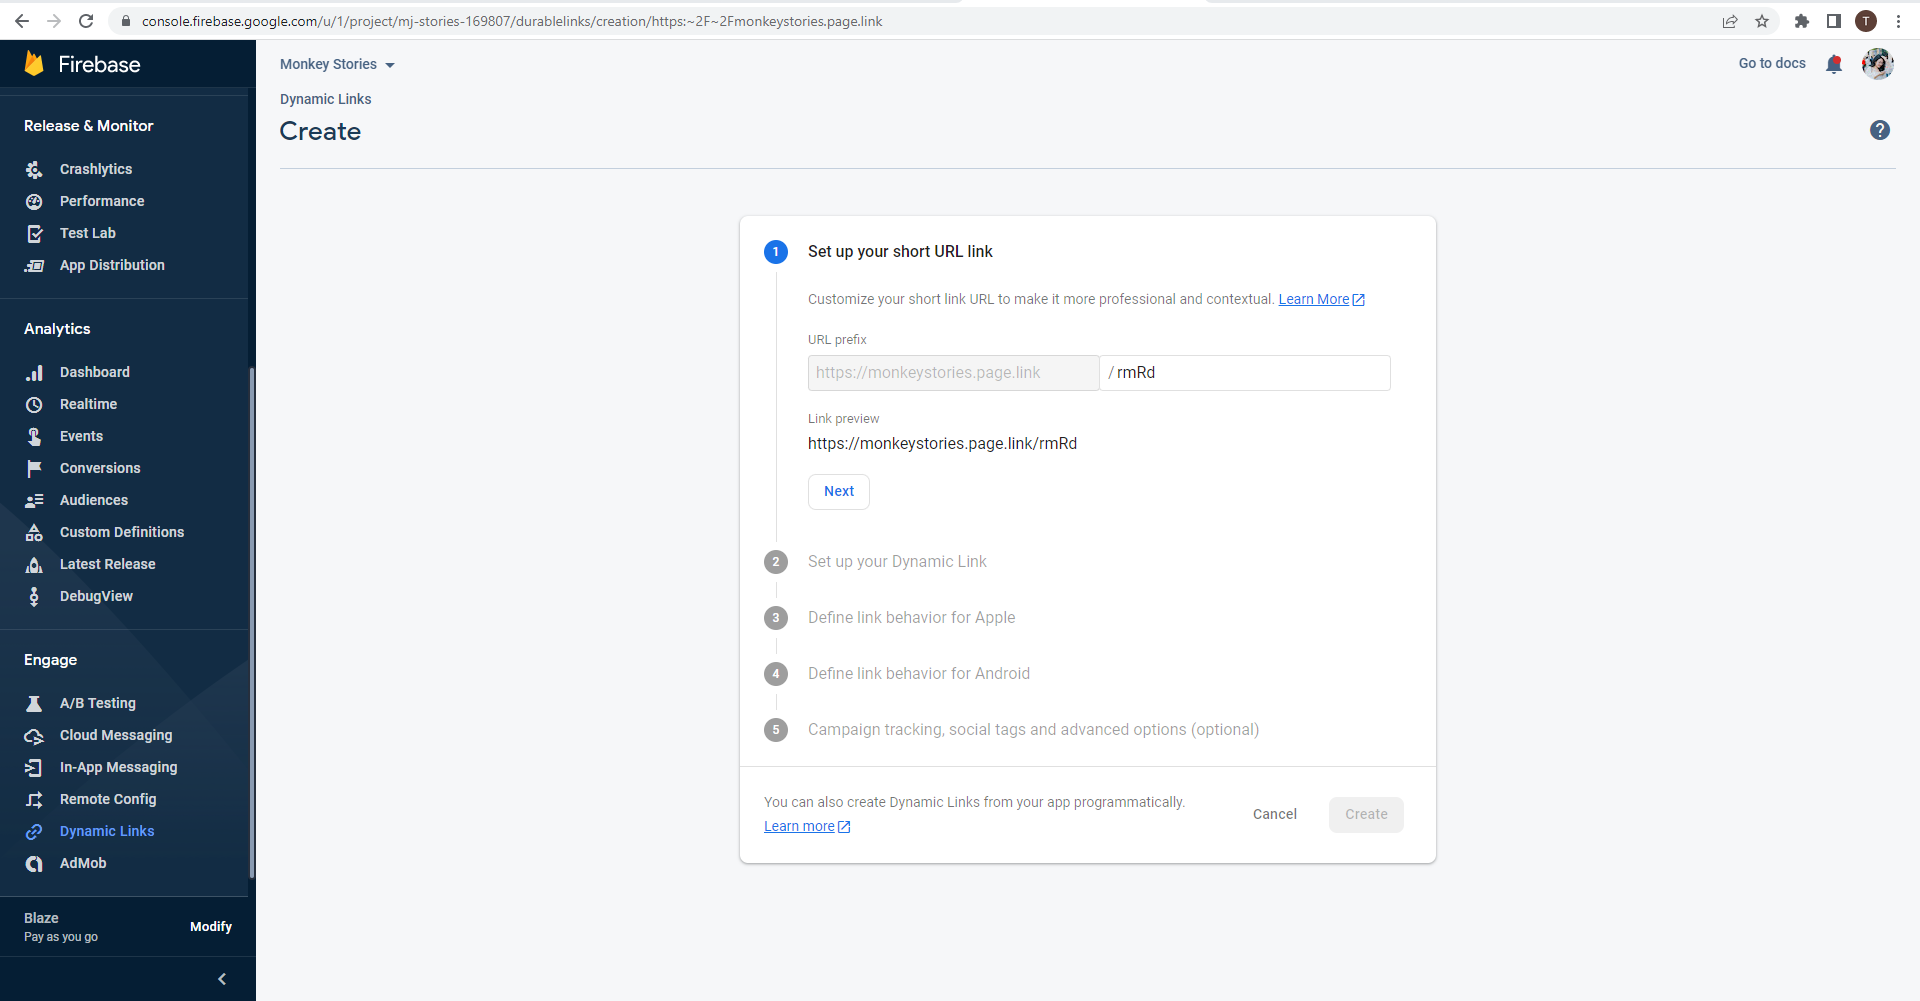
Task: Open the AdMob icon
Action: click(34, 863)
